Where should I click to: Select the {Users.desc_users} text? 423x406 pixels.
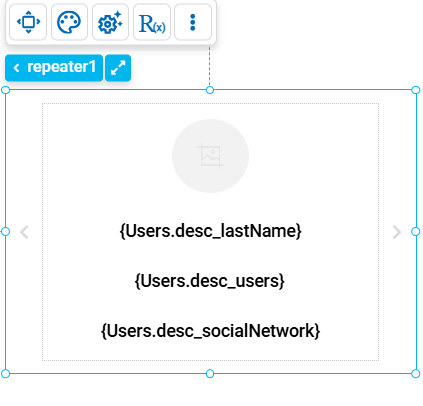pos(210,281)
